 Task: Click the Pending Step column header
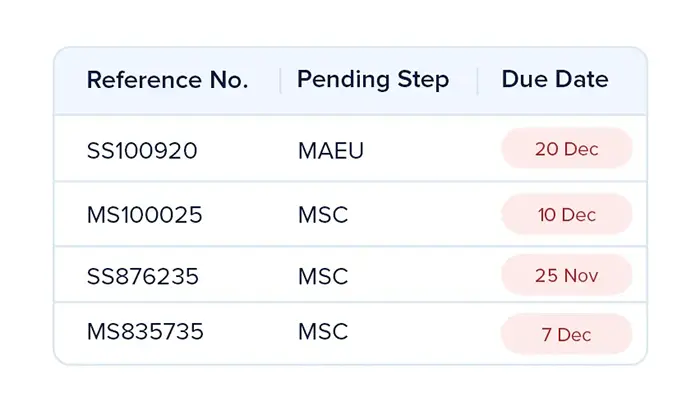373,81
